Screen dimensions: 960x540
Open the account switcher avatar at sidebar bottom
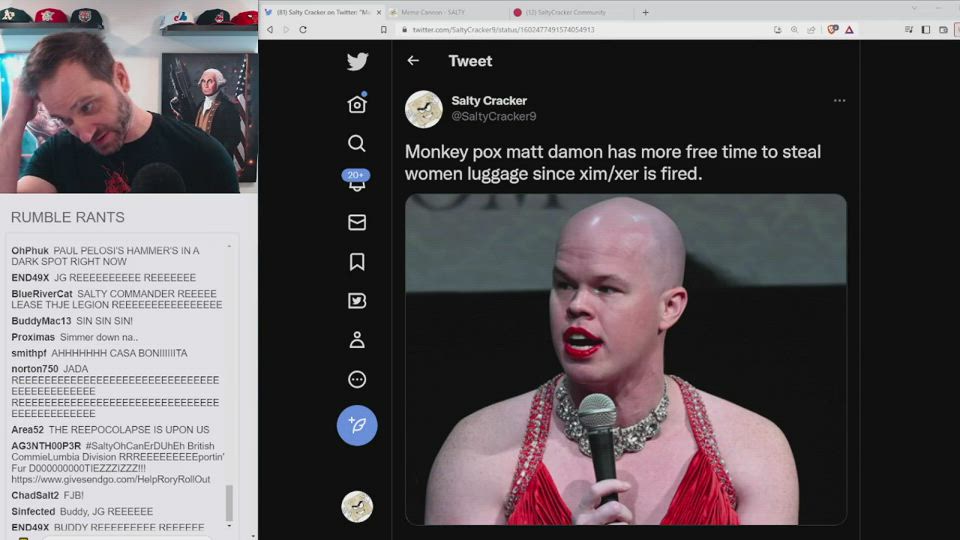[x=357, y=506]
